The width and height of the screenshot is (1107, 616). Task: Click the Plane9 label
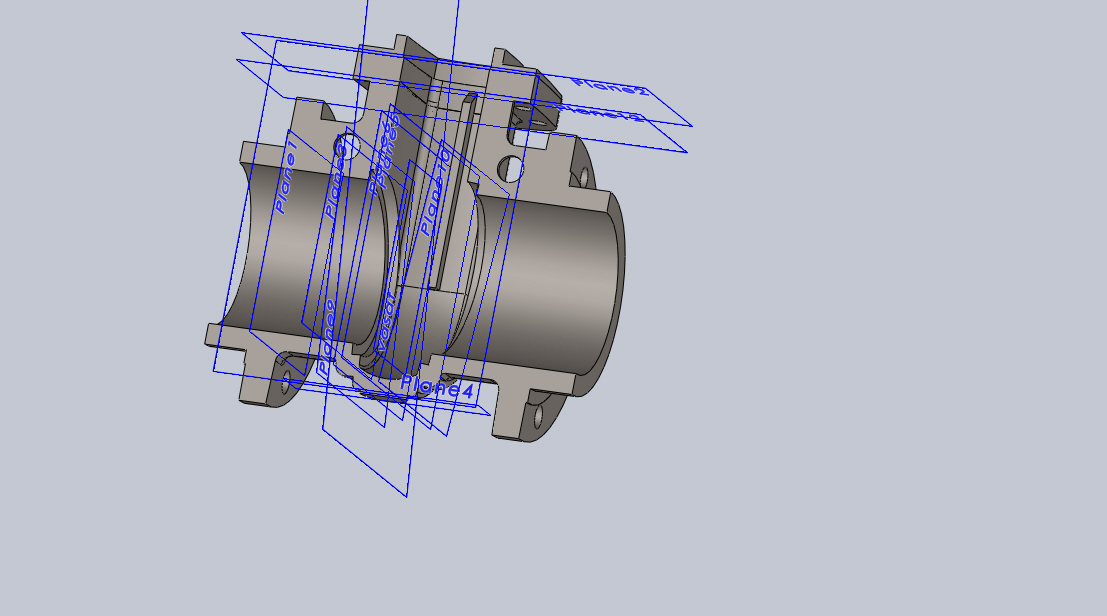[x=327, y=337]
